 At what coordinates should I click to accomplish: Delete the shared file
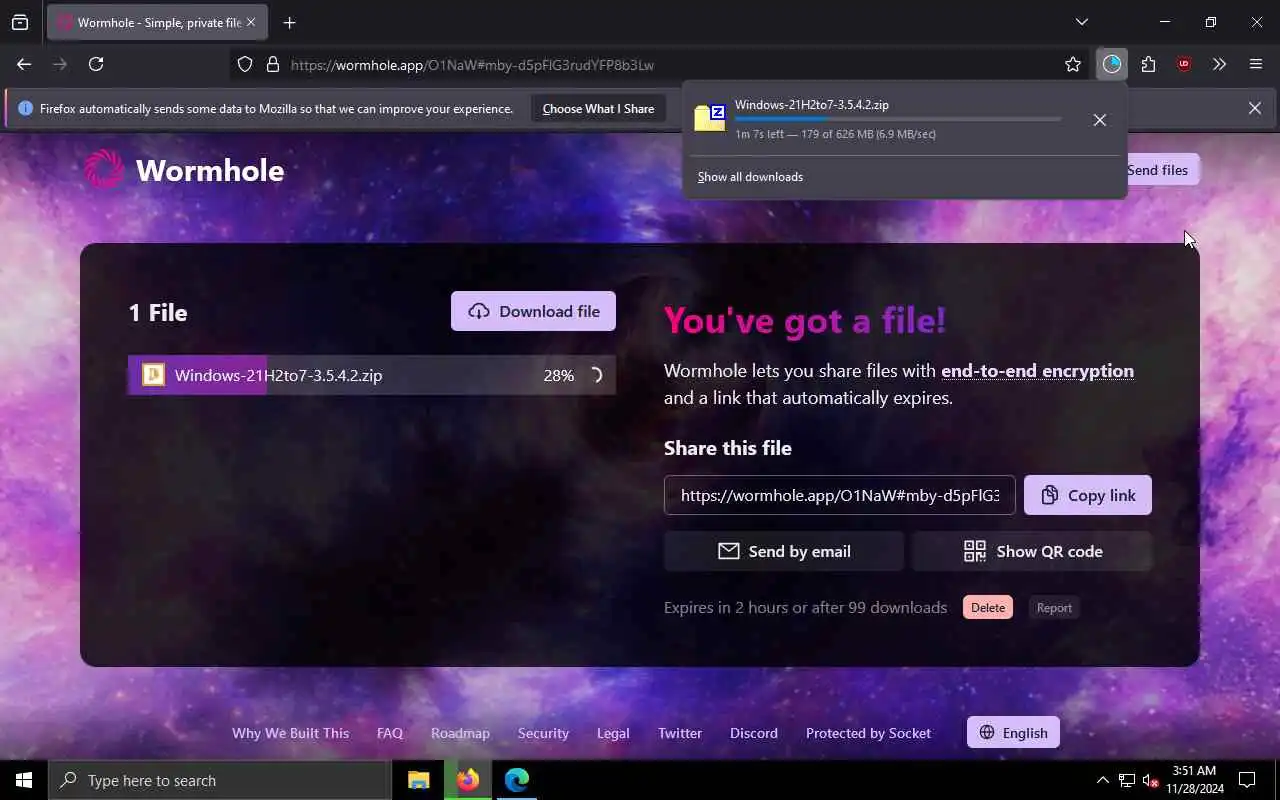click(x=988, y=607)
